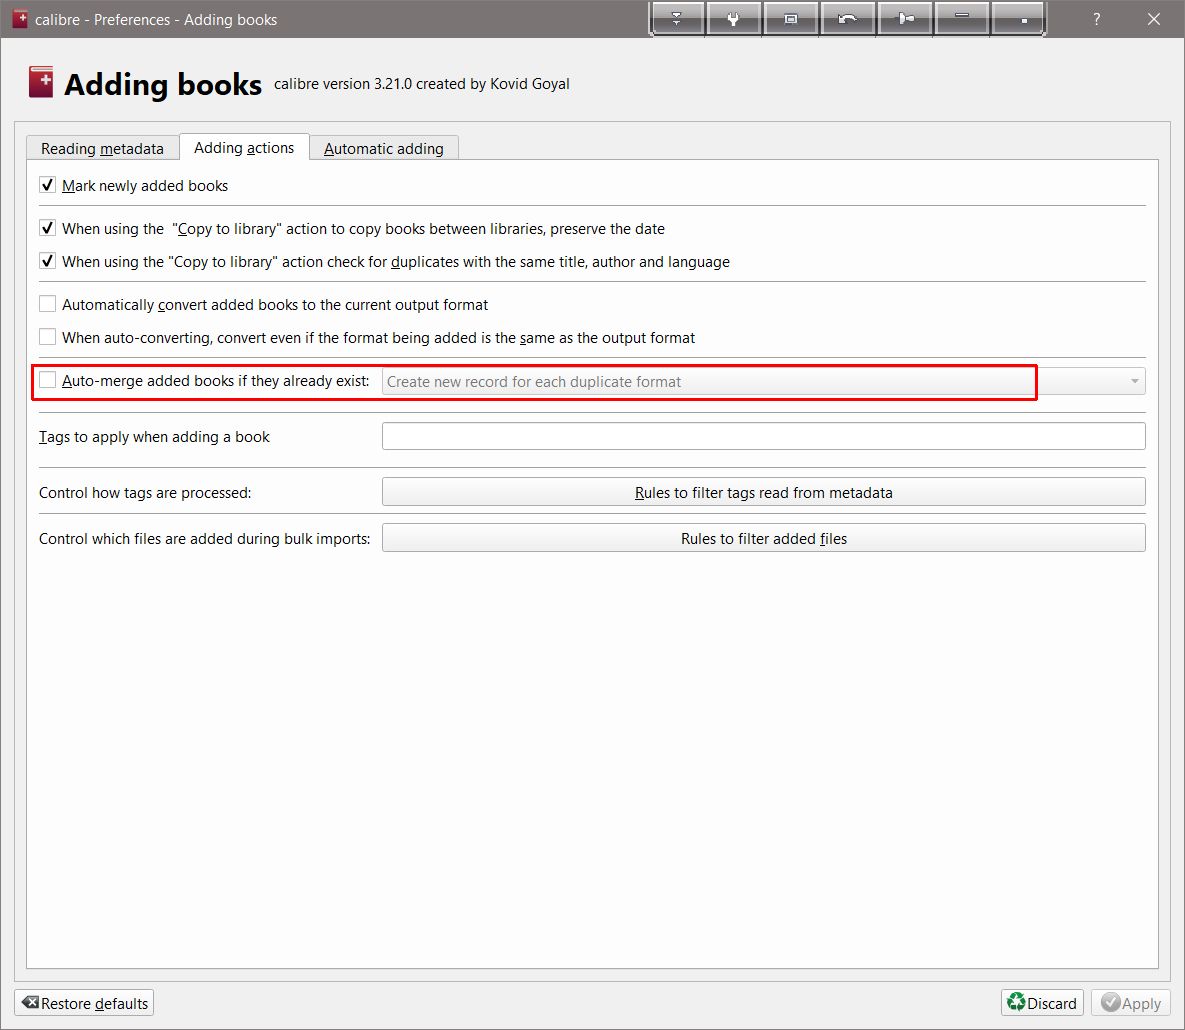Image resolution: width=1185 pixels, height=1030 pixels.
Task: Click 'Tags to apply when adding a book' label
Action: point(154,437)
